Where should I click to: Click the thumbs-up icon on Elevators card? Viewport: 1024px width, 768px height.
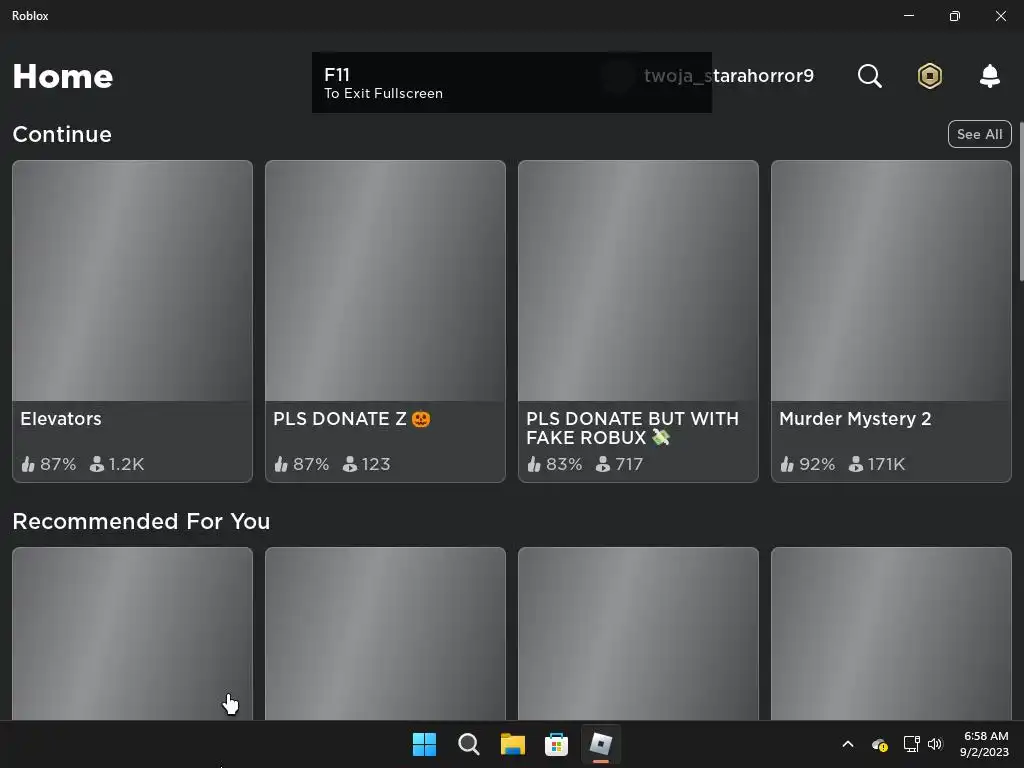point(27,464)
